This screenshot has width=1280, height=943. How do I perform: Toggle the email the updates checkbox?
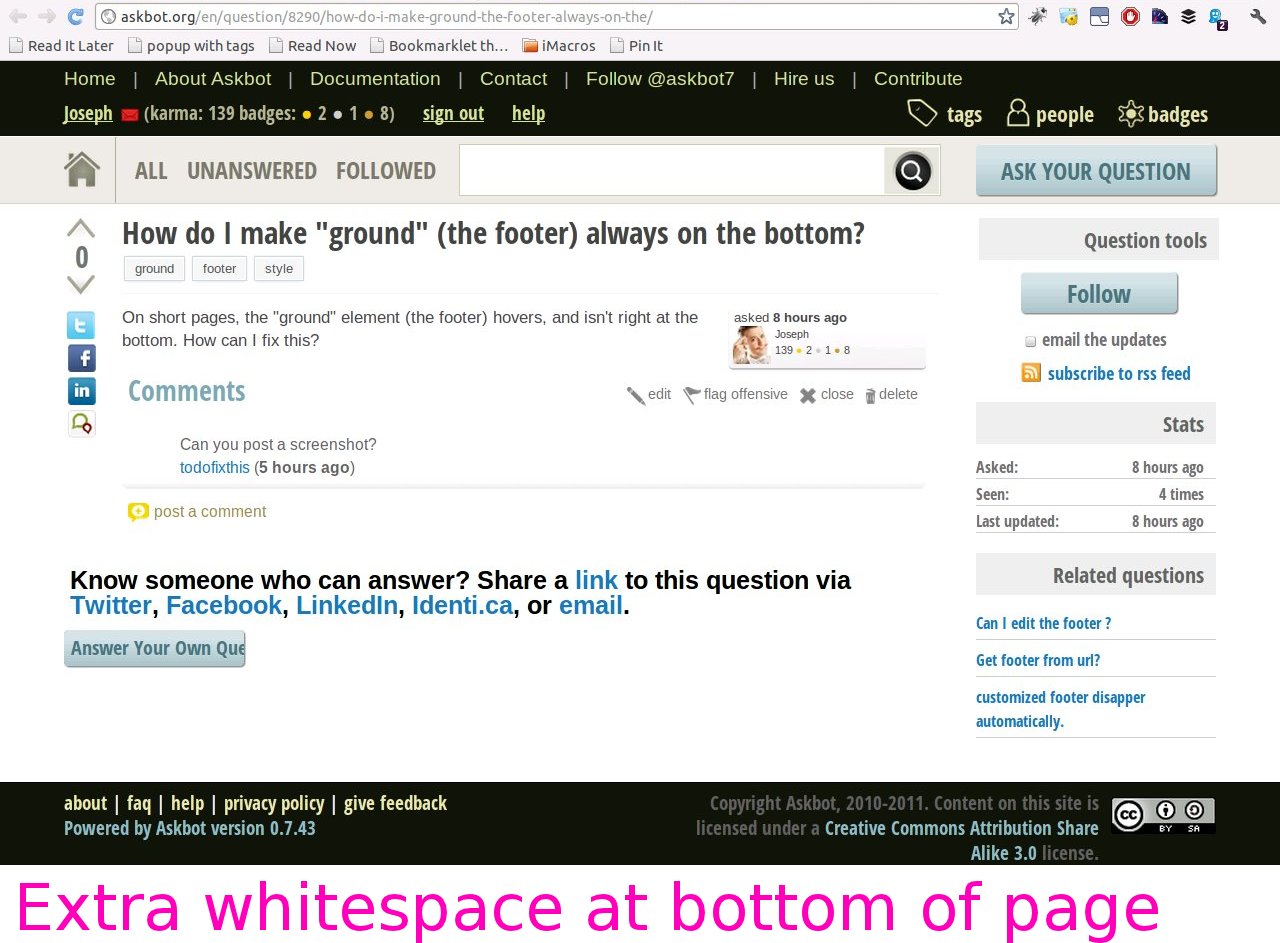pos(1030,341)
